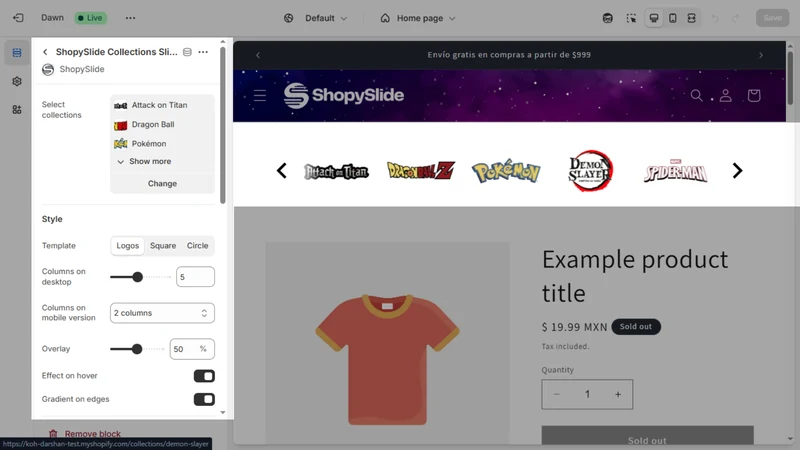This screenshot has height=450, width=800.
Task: Click the Change collections button
Action: 162,183
